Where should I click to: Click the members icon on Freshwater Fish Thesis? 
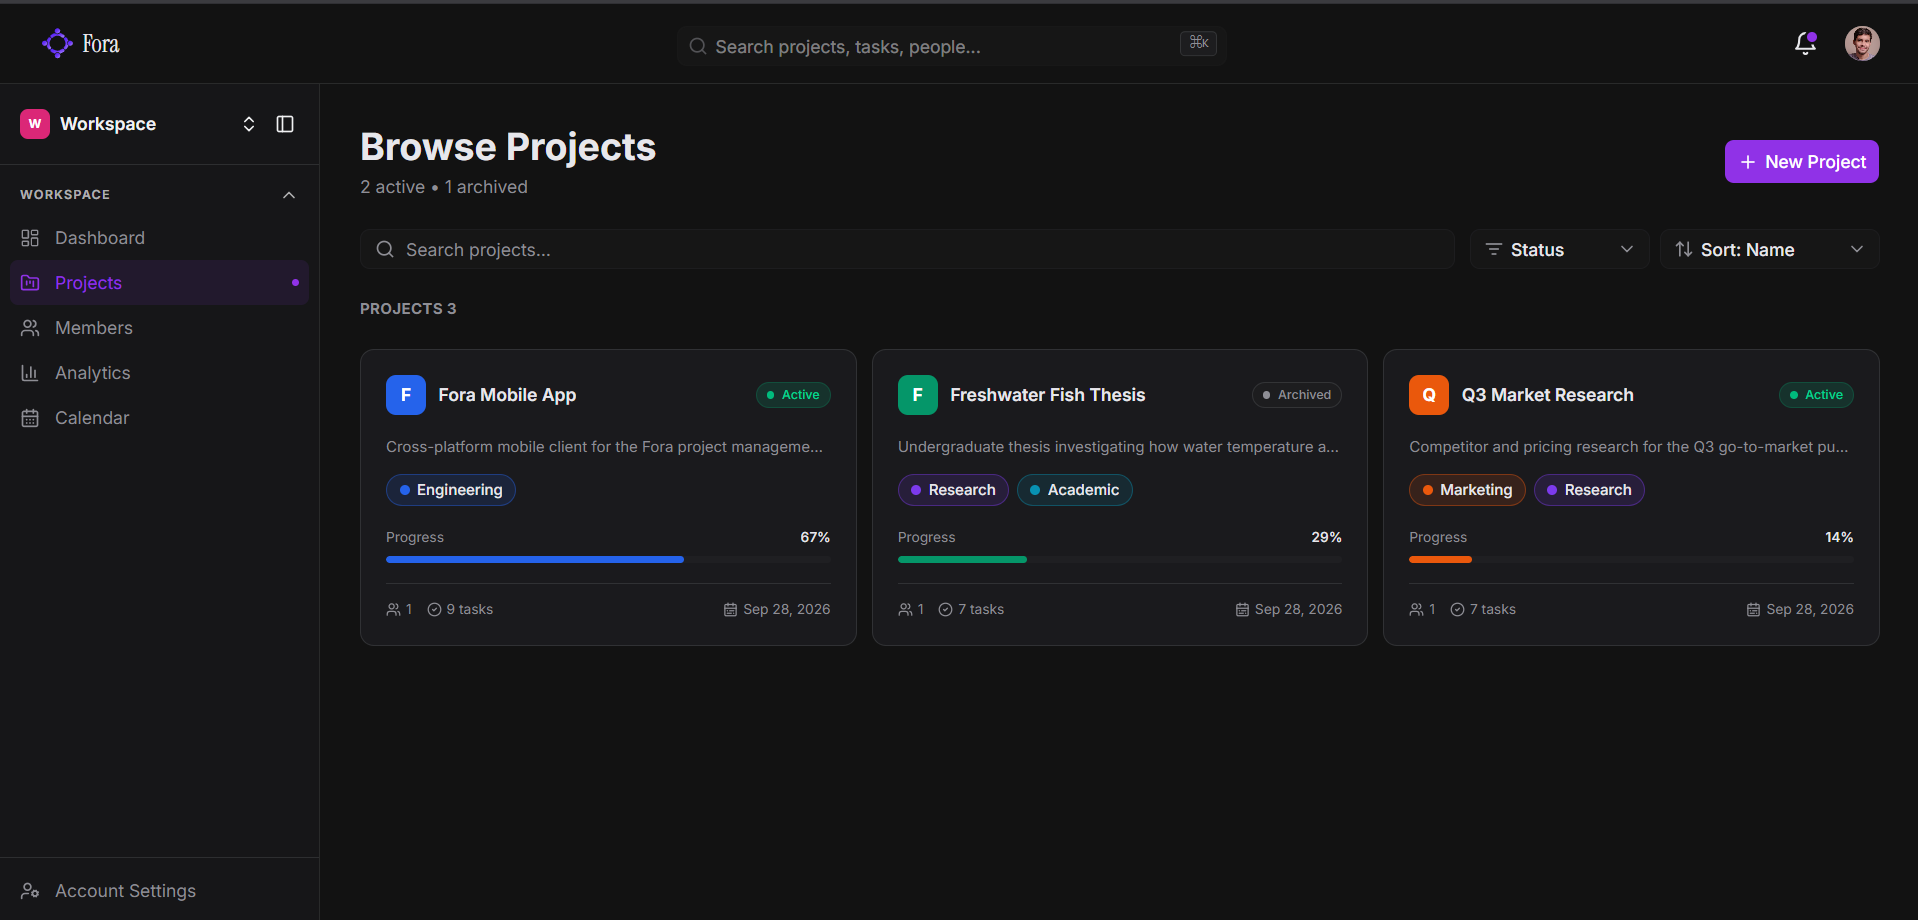click(905, 610)
